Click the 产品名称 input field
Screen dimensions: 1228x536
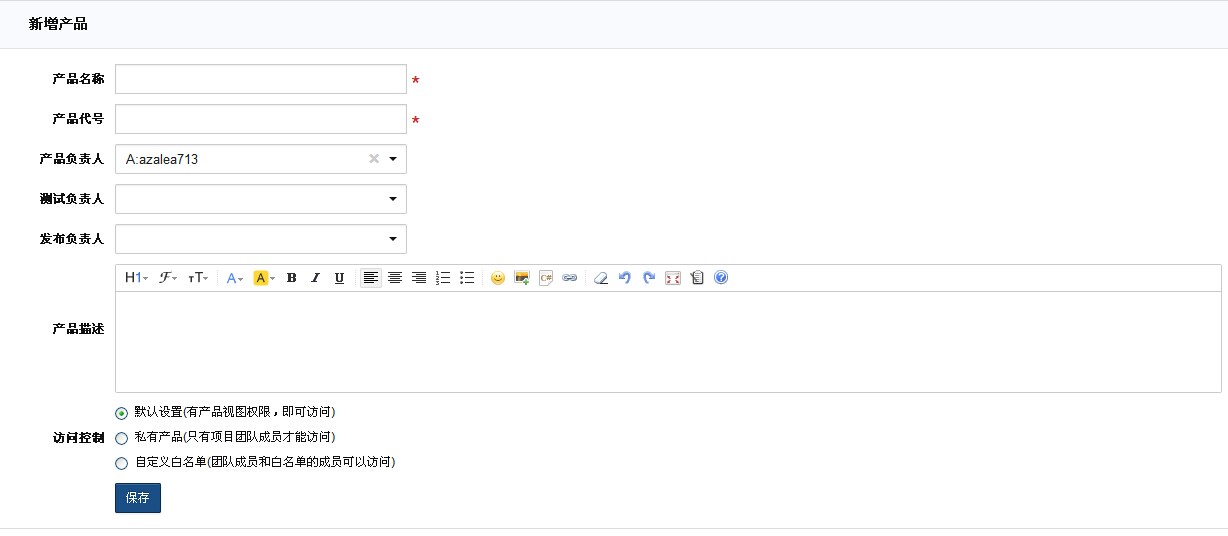[261, 79]
